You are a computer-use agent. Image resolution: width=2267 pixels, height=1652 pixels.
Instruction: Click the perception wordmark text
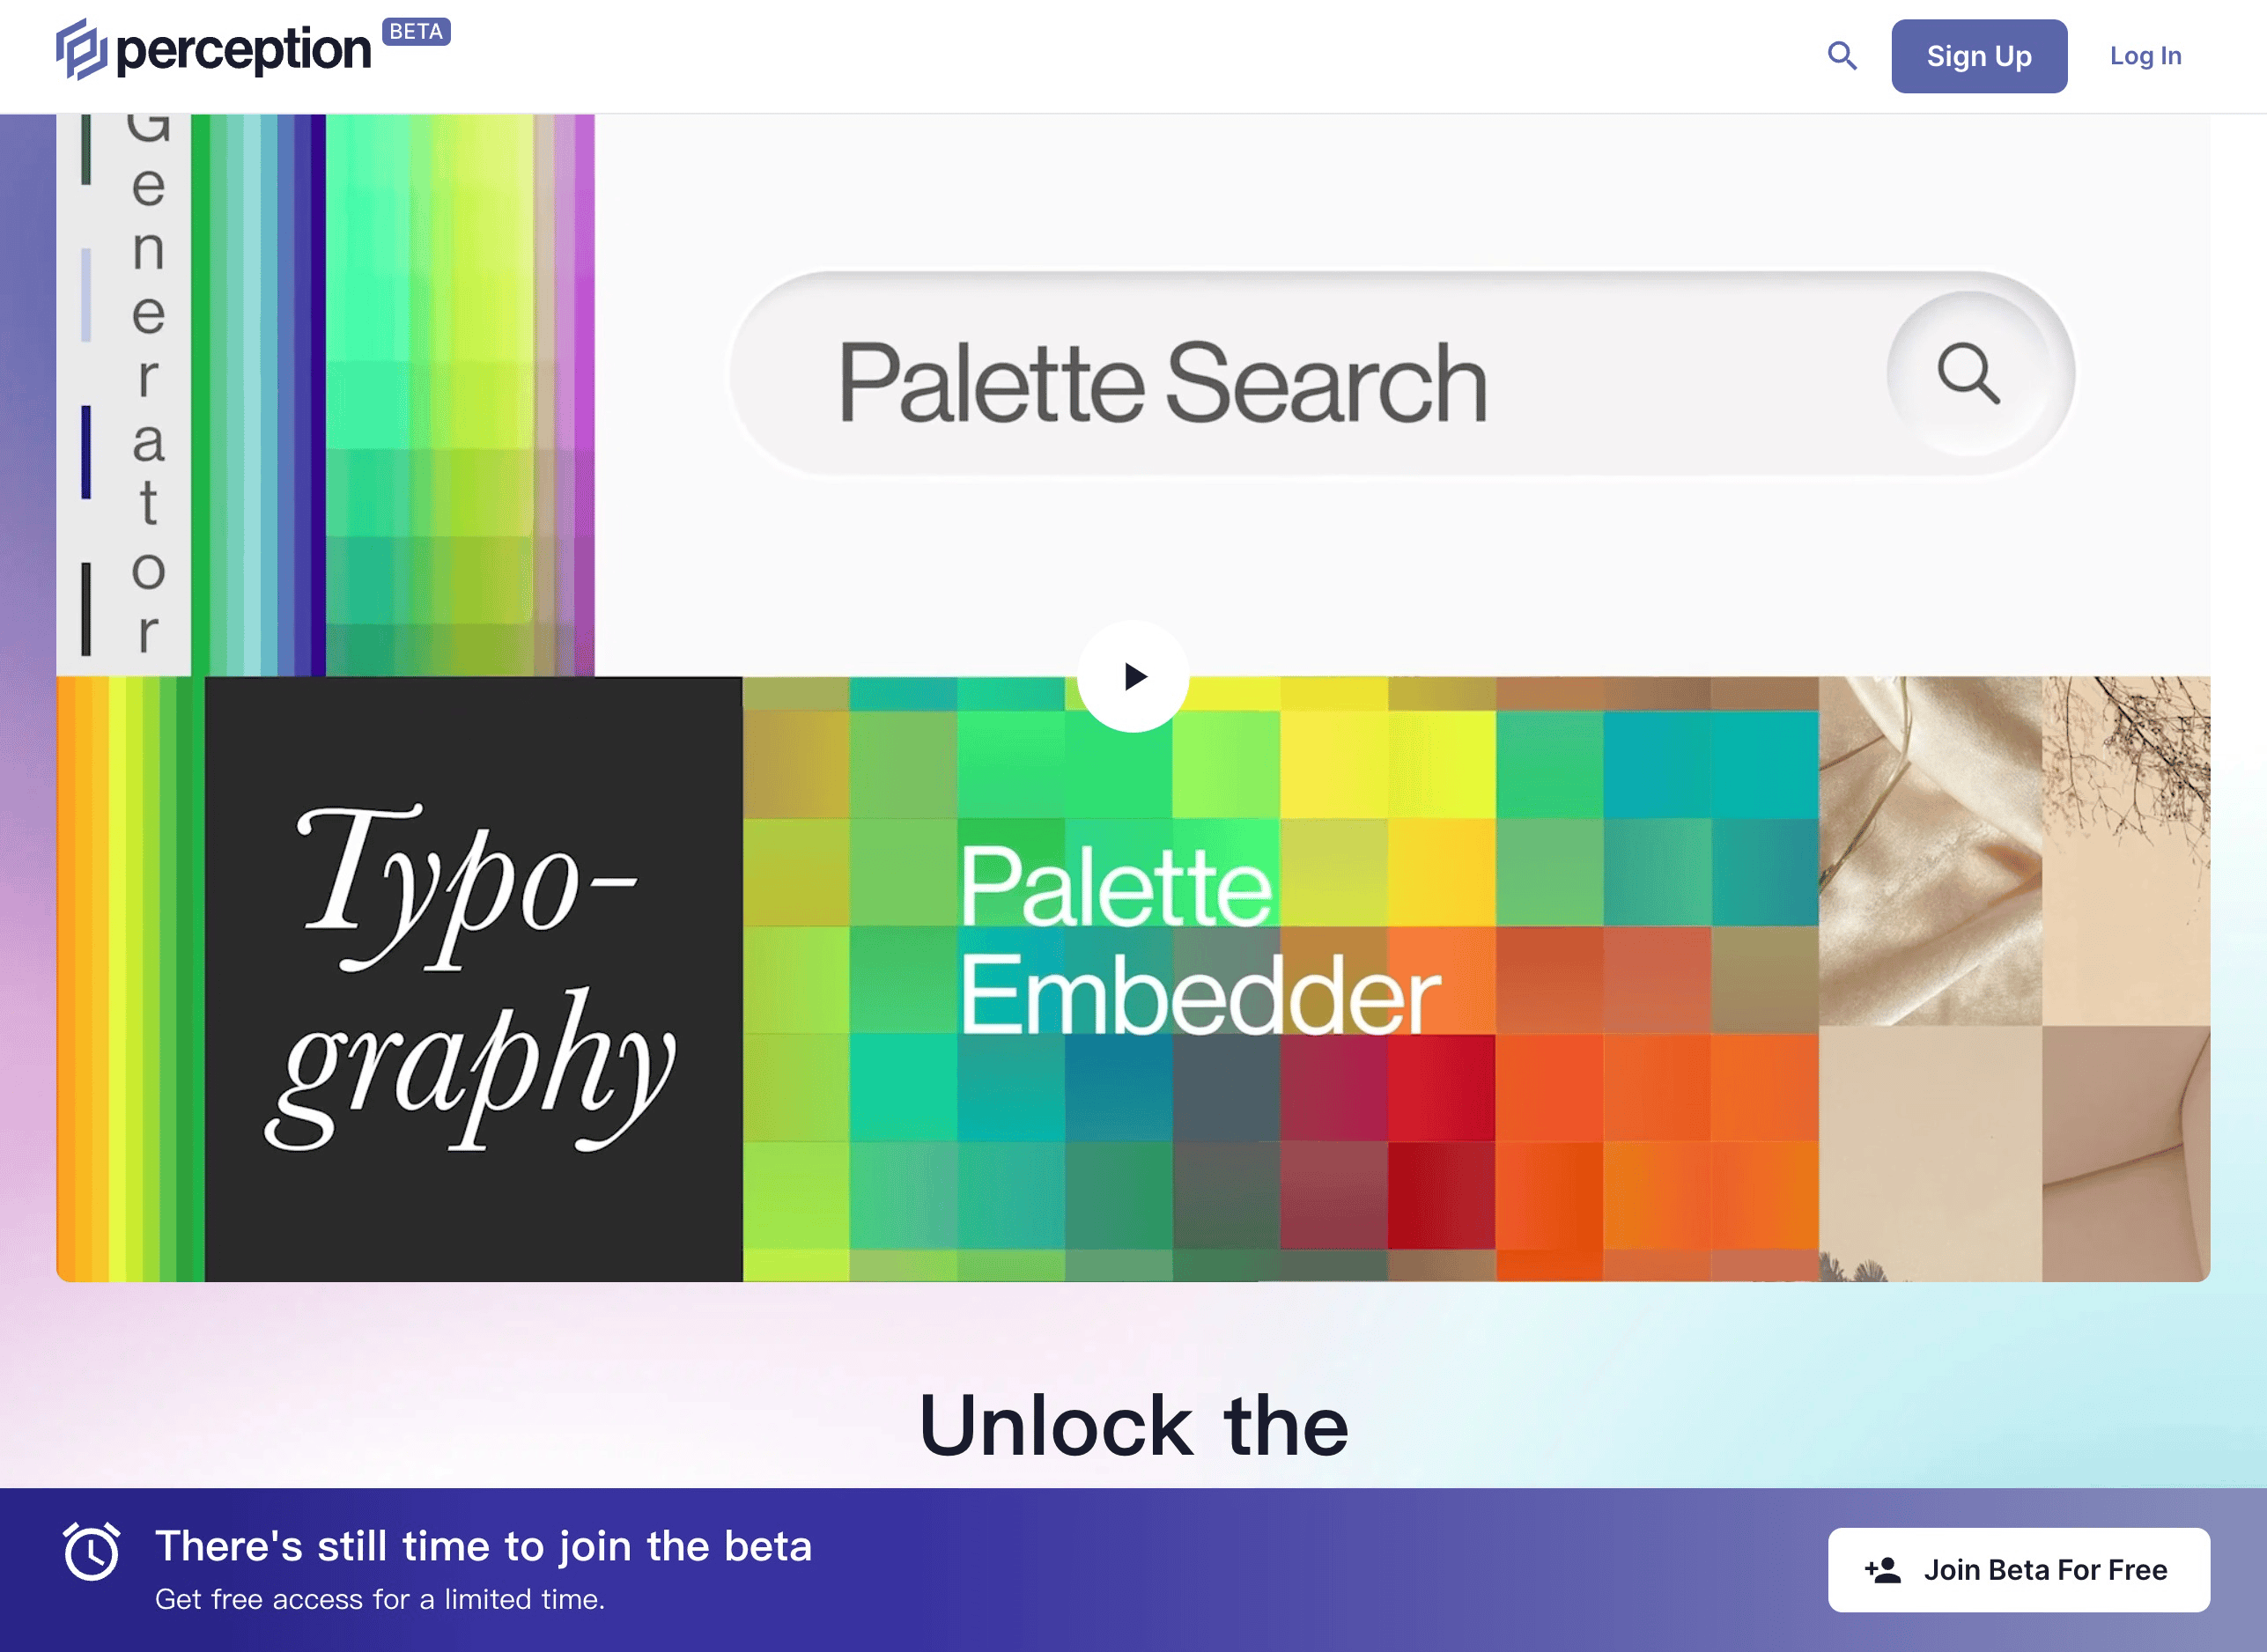[x=244, y=50]
